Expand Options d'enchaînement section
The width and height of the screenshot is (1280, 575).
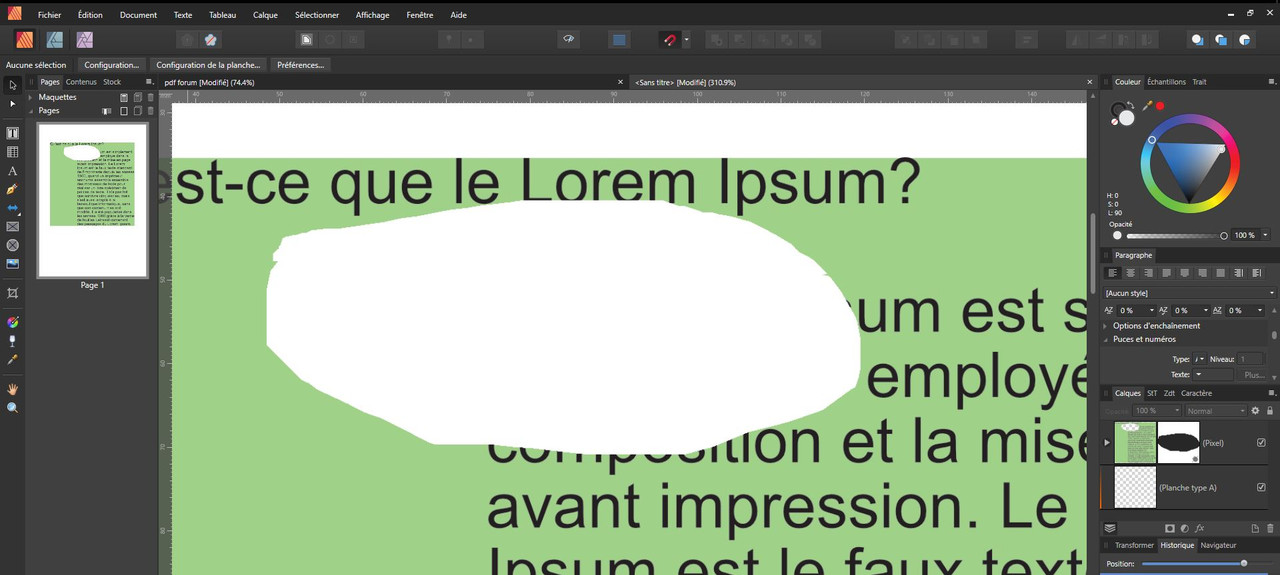point(1106,326)
